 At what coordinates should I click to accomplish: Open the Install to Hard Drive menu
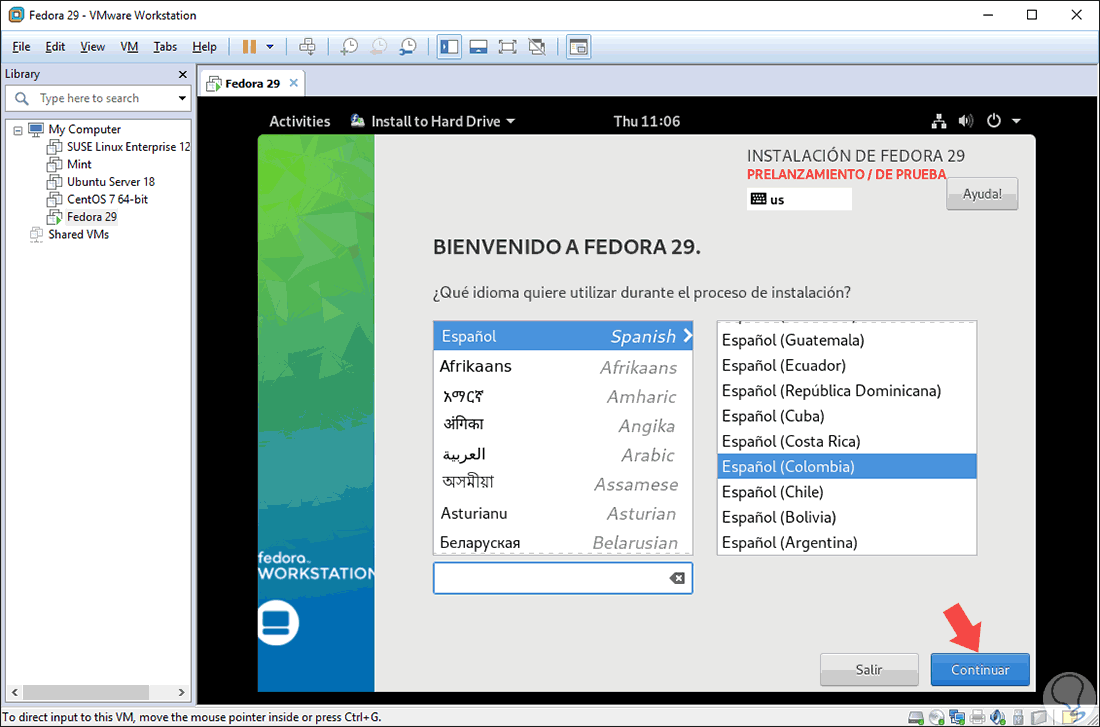[x=432, y=120]
